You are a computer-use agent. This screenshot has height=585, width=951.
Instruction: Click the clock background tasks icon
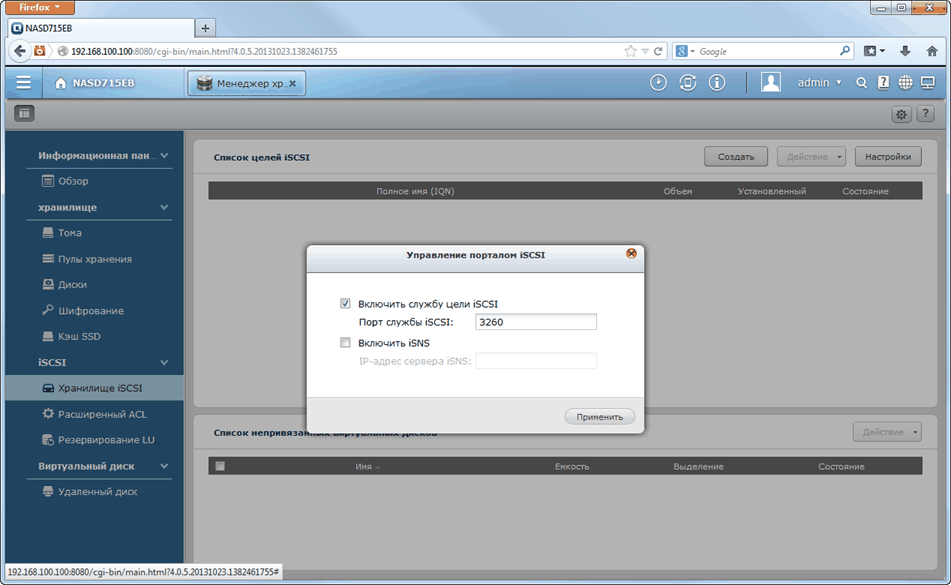[x=658, y=83]
